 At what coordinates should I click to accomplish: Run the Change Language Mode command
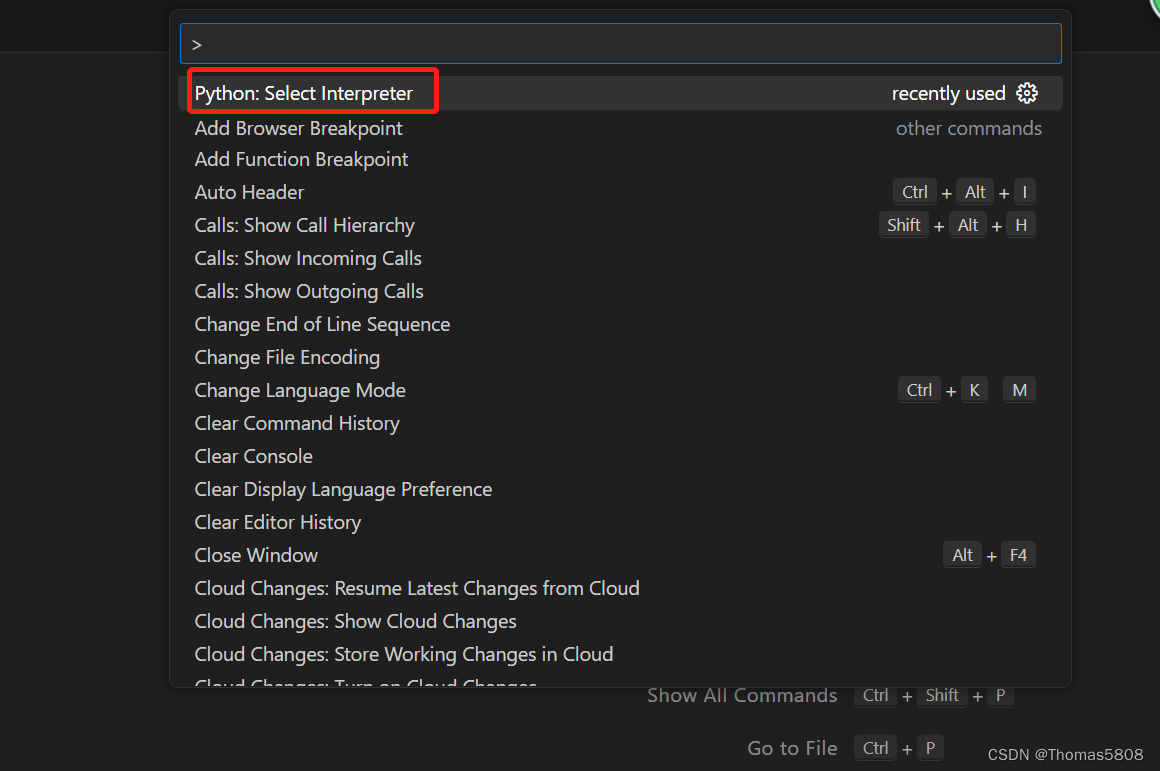coord(300,390)
